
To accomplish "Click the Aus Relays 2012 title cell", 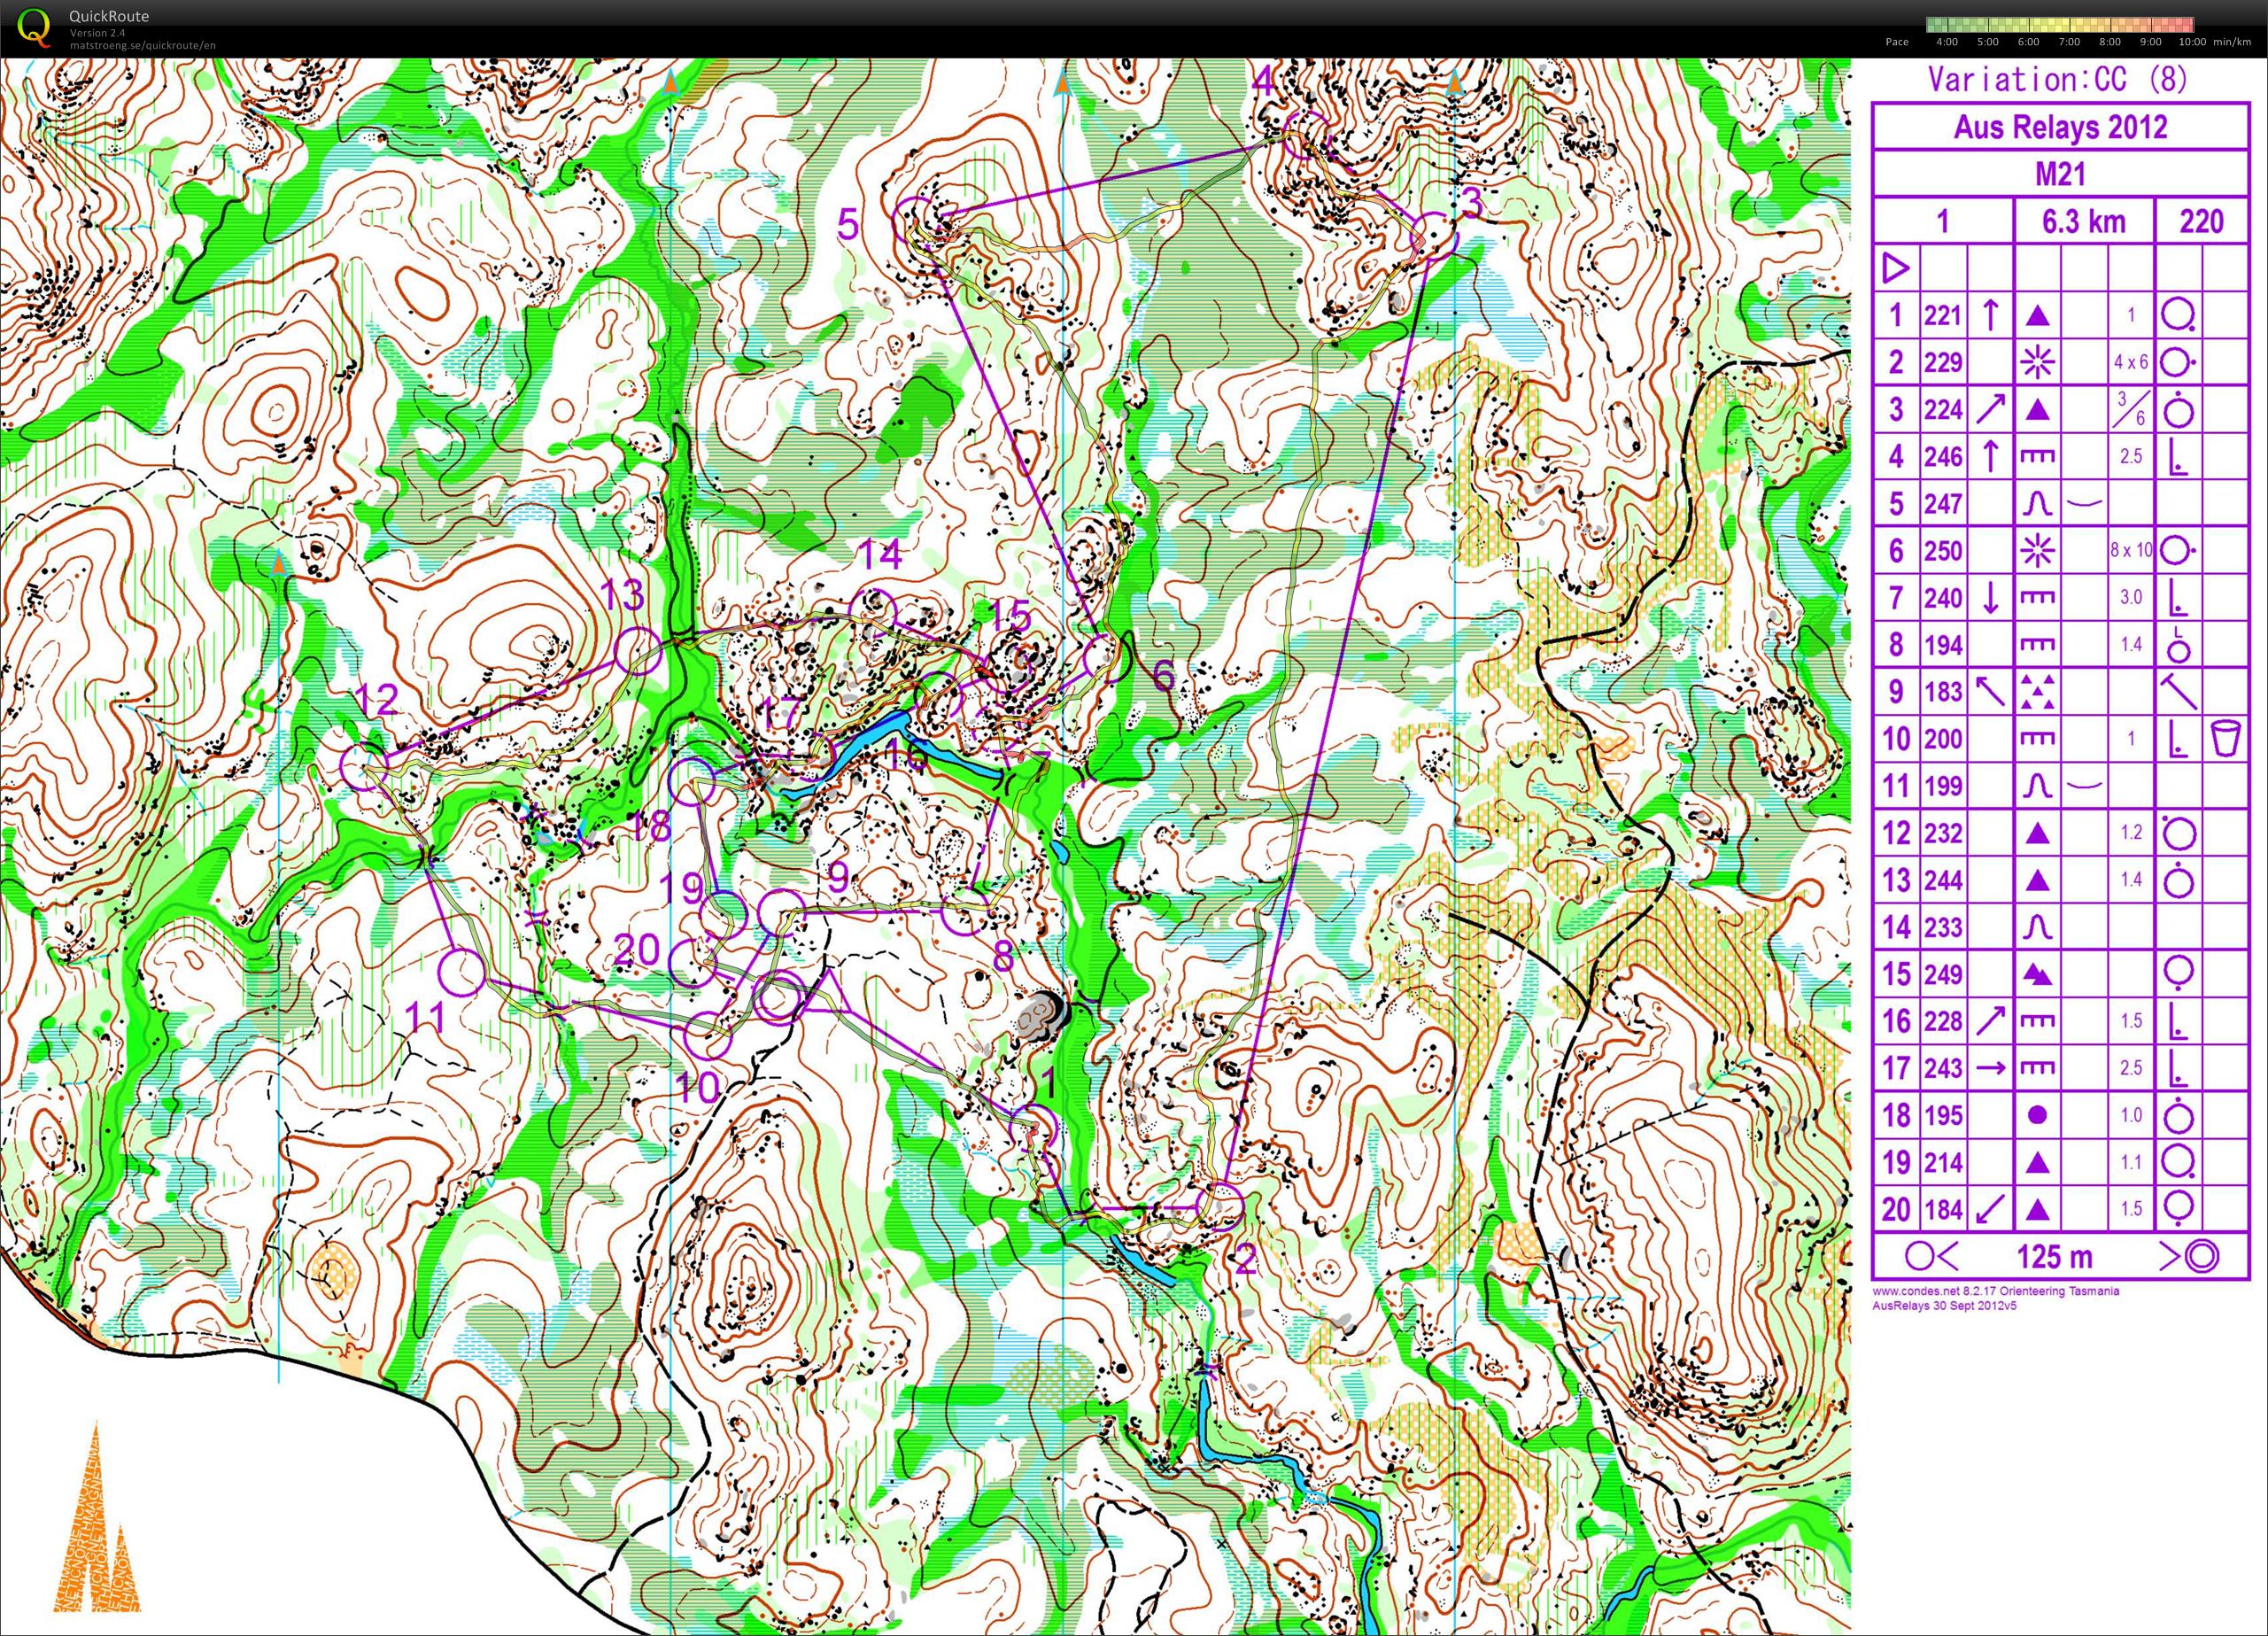I will coord(2060,127).
